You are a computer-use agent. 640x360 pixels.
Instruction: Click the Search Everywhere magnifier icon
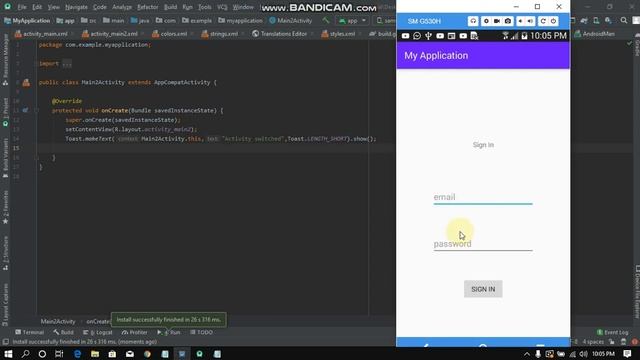624,20
